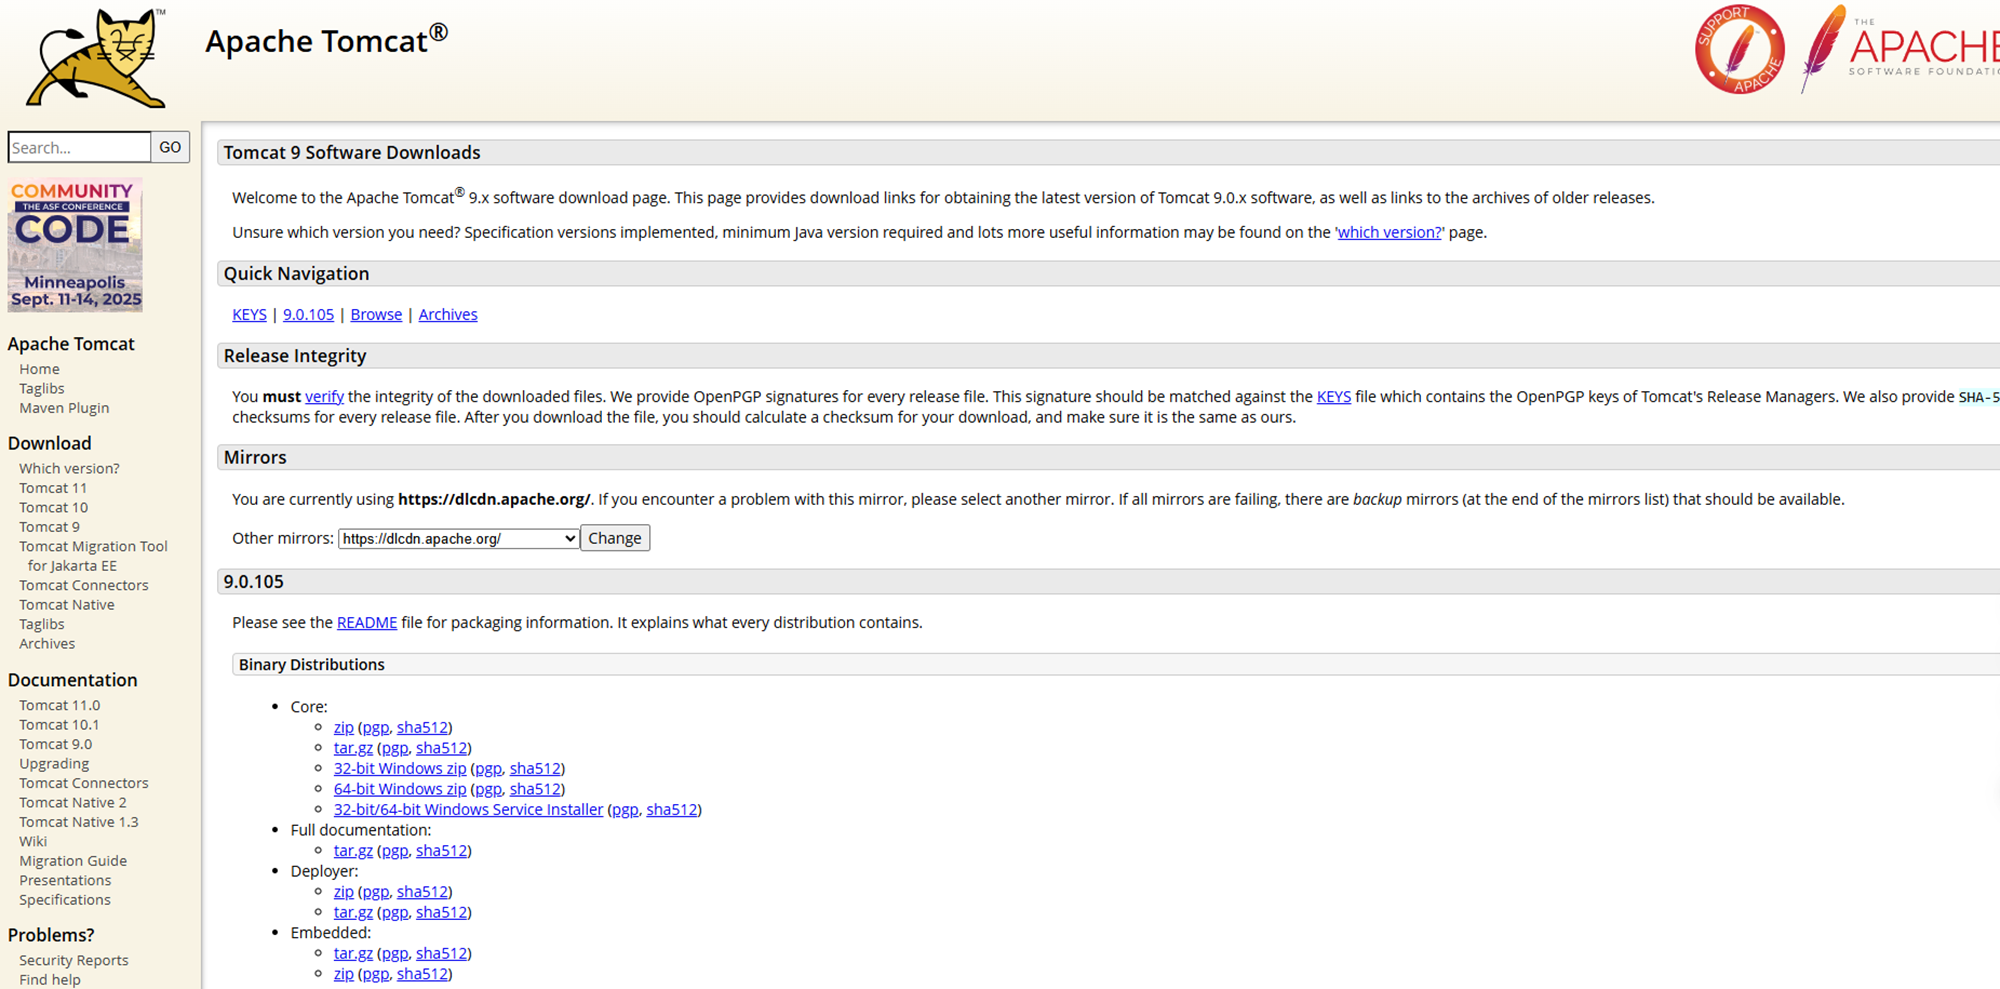Open pgp signature for Core zip
Screen dimensions: 2000x989
375,727
